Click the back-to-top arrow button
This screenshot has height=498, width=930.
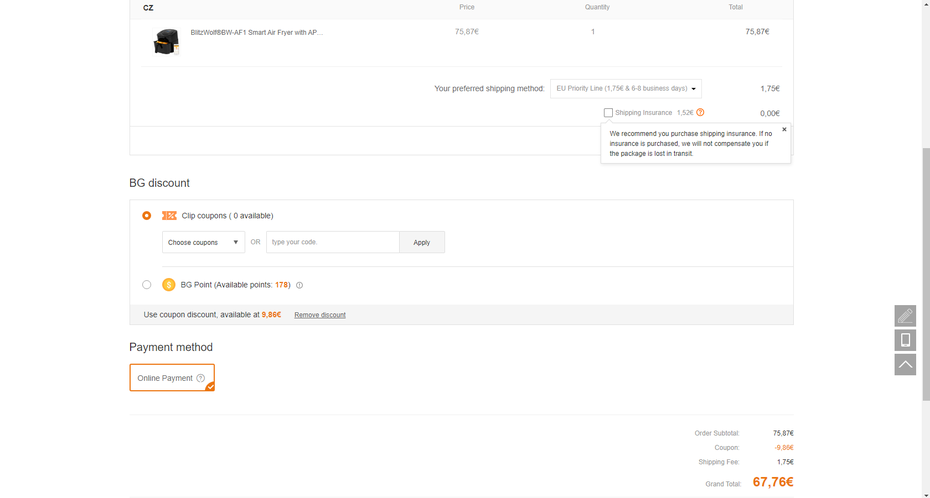[x=905, y=365]
